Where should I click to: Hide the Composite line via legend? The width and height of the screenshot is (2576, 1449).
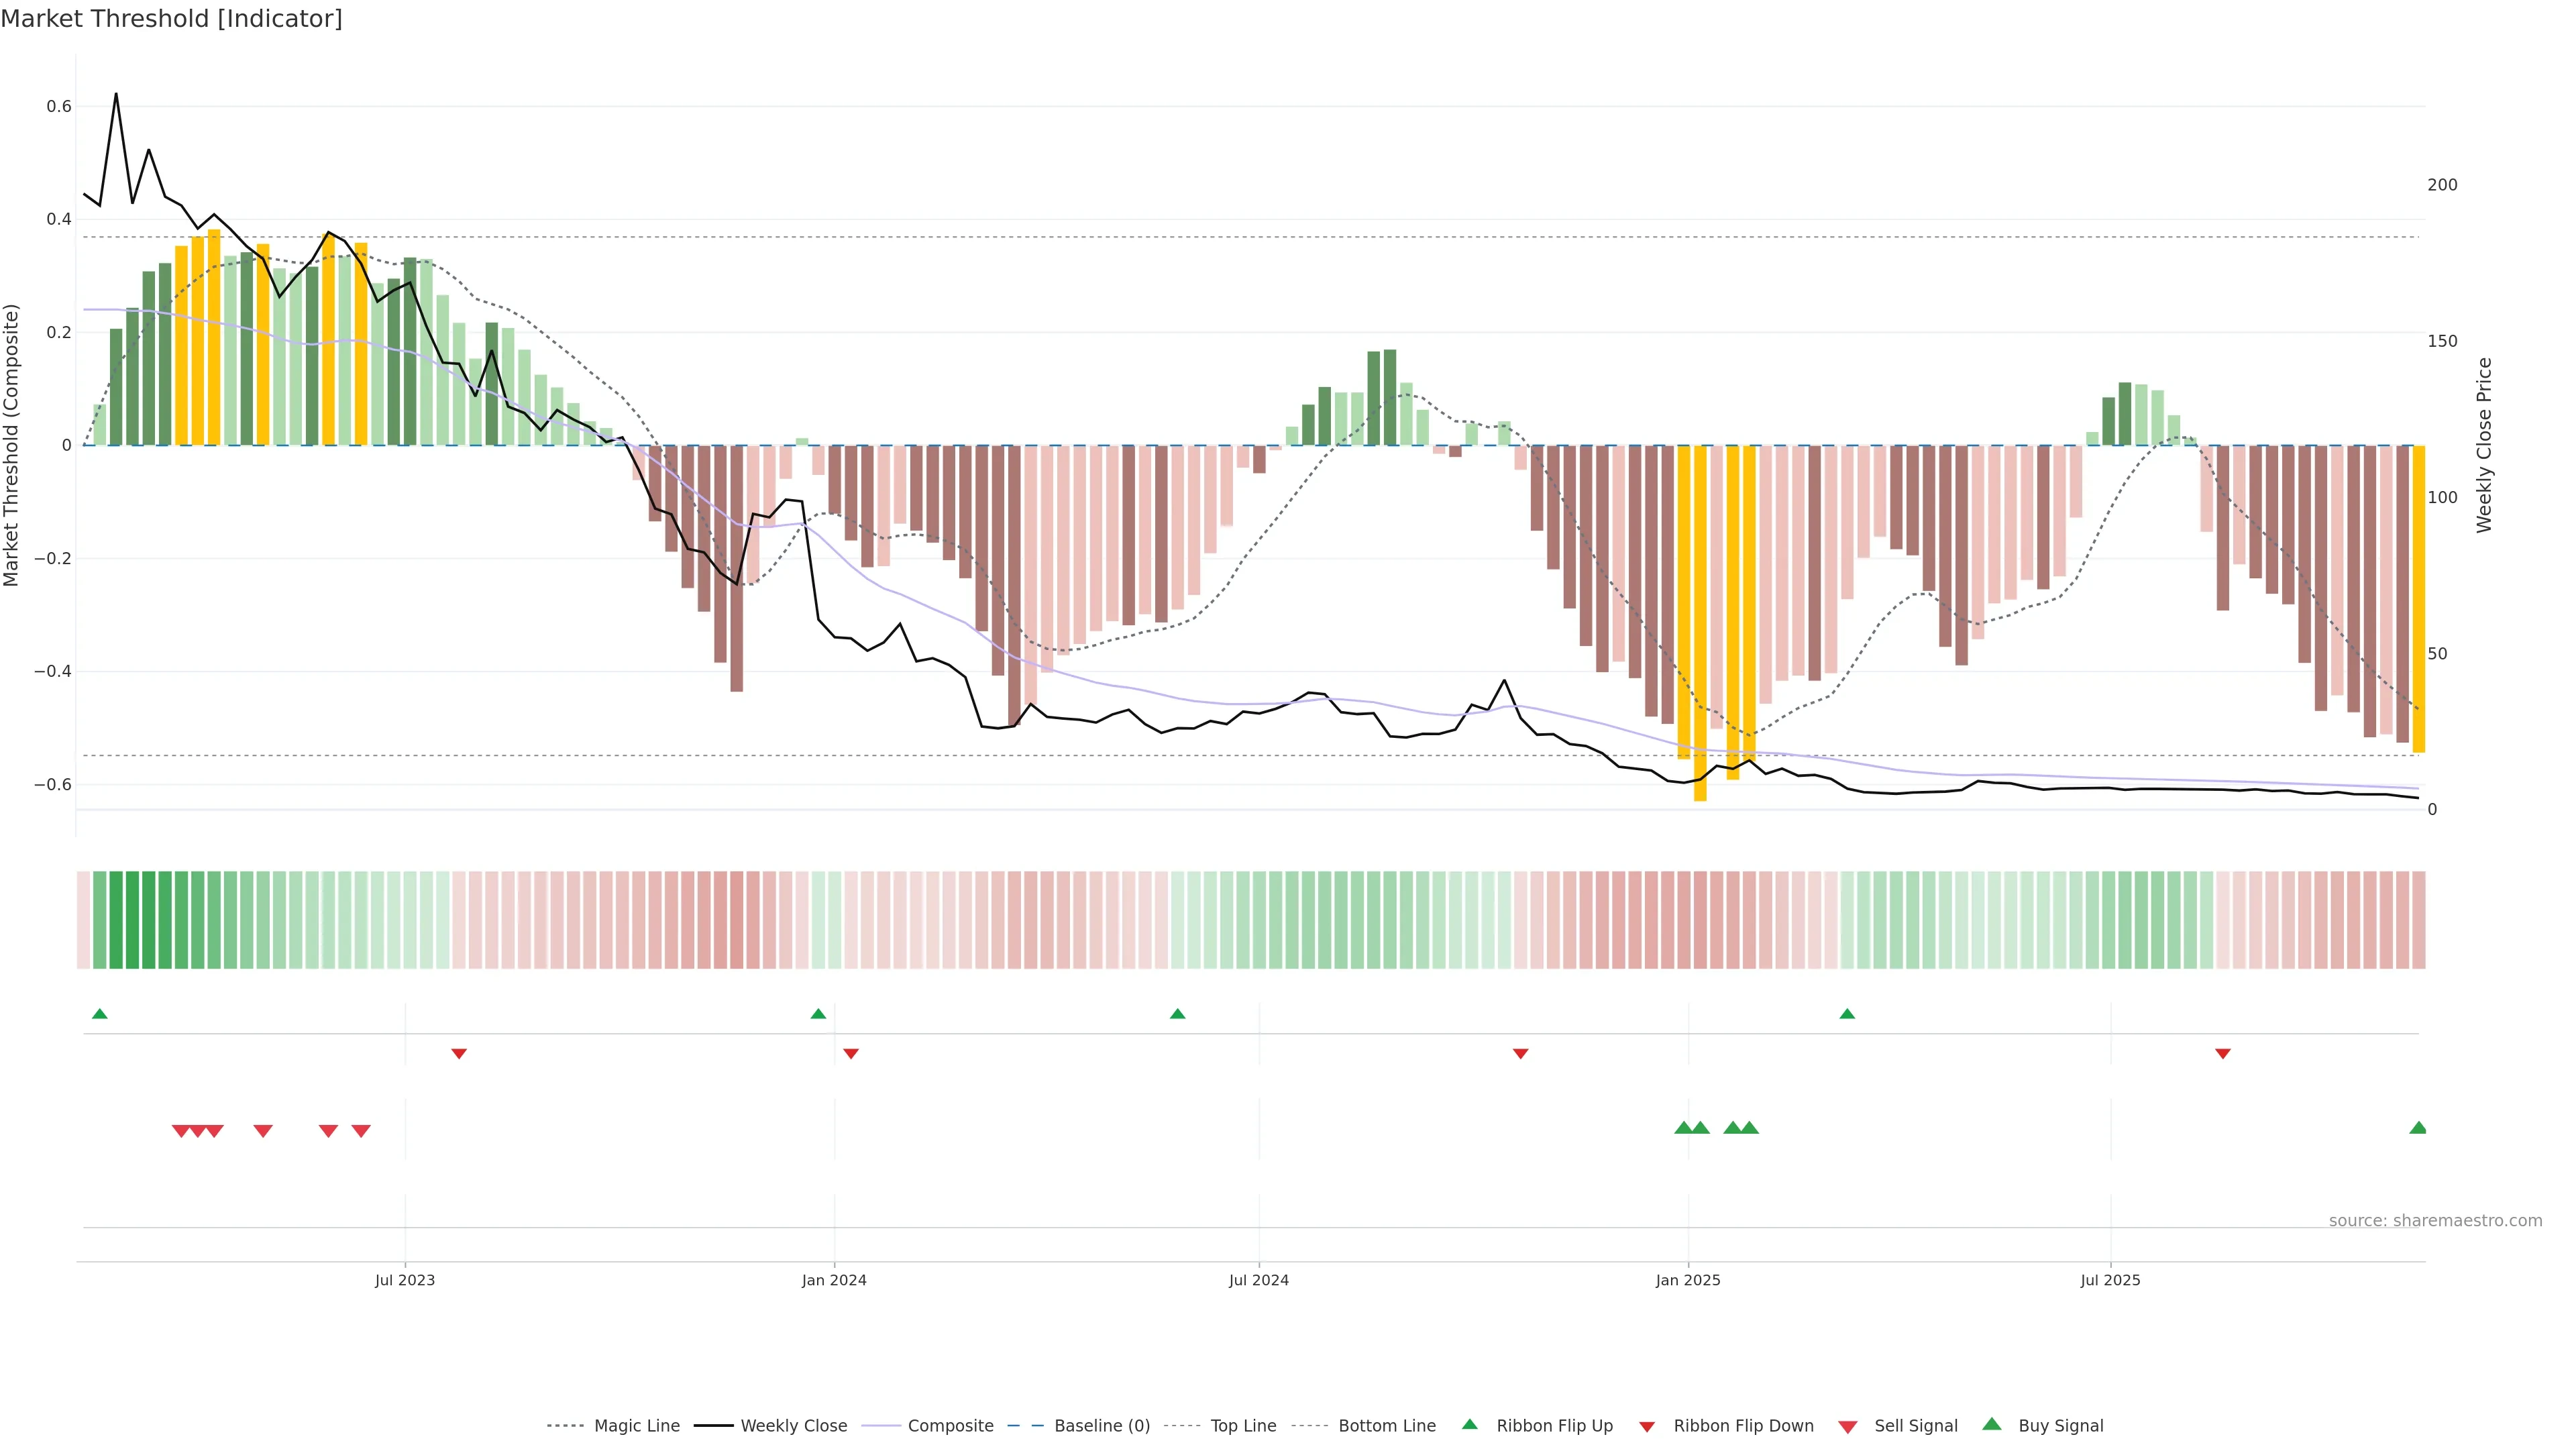[950, 1426]
